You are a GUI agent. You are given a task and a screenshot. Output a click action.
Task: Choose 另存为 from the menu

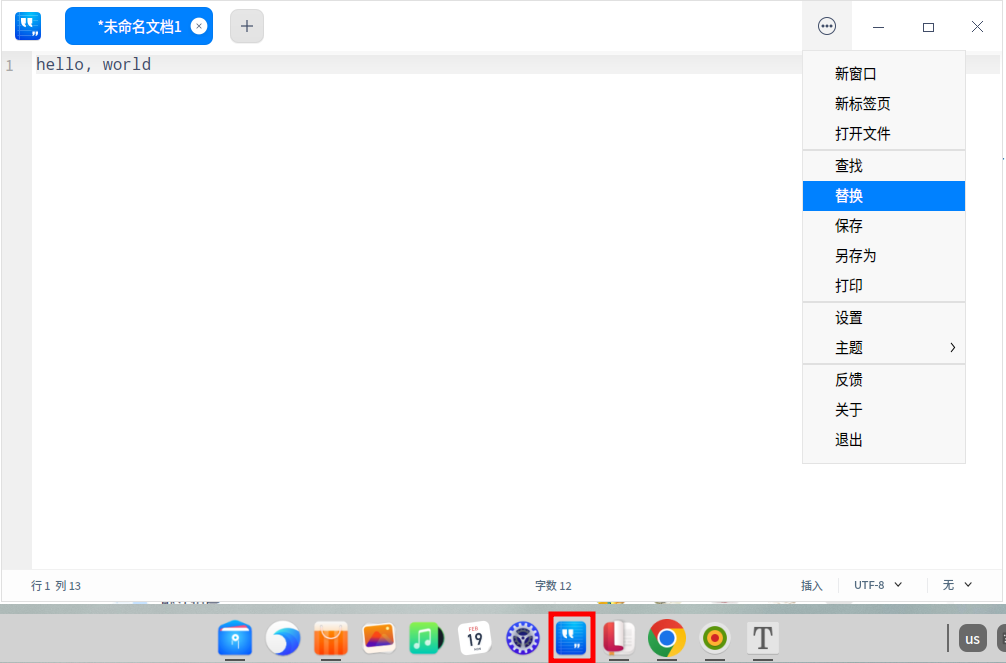click(883, 256)
